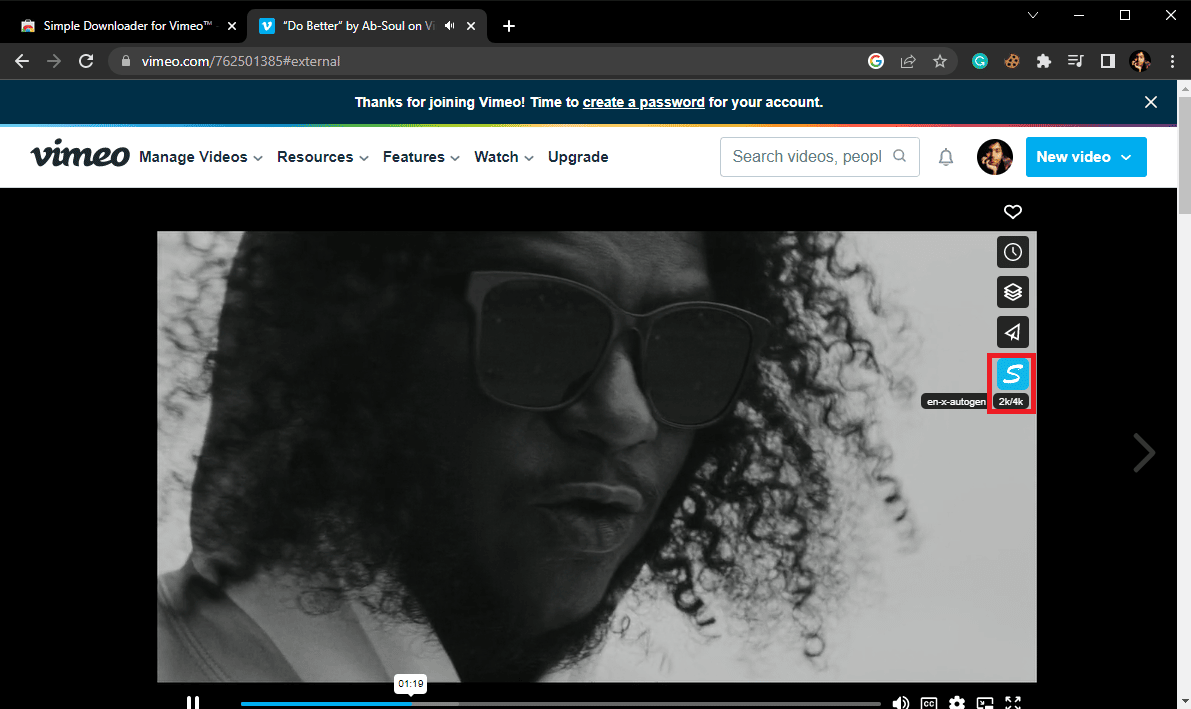Screen dimensions: 1191x709
Task: Open the Upgrade page
Action: pyautogui.click(x=578, y=157)
